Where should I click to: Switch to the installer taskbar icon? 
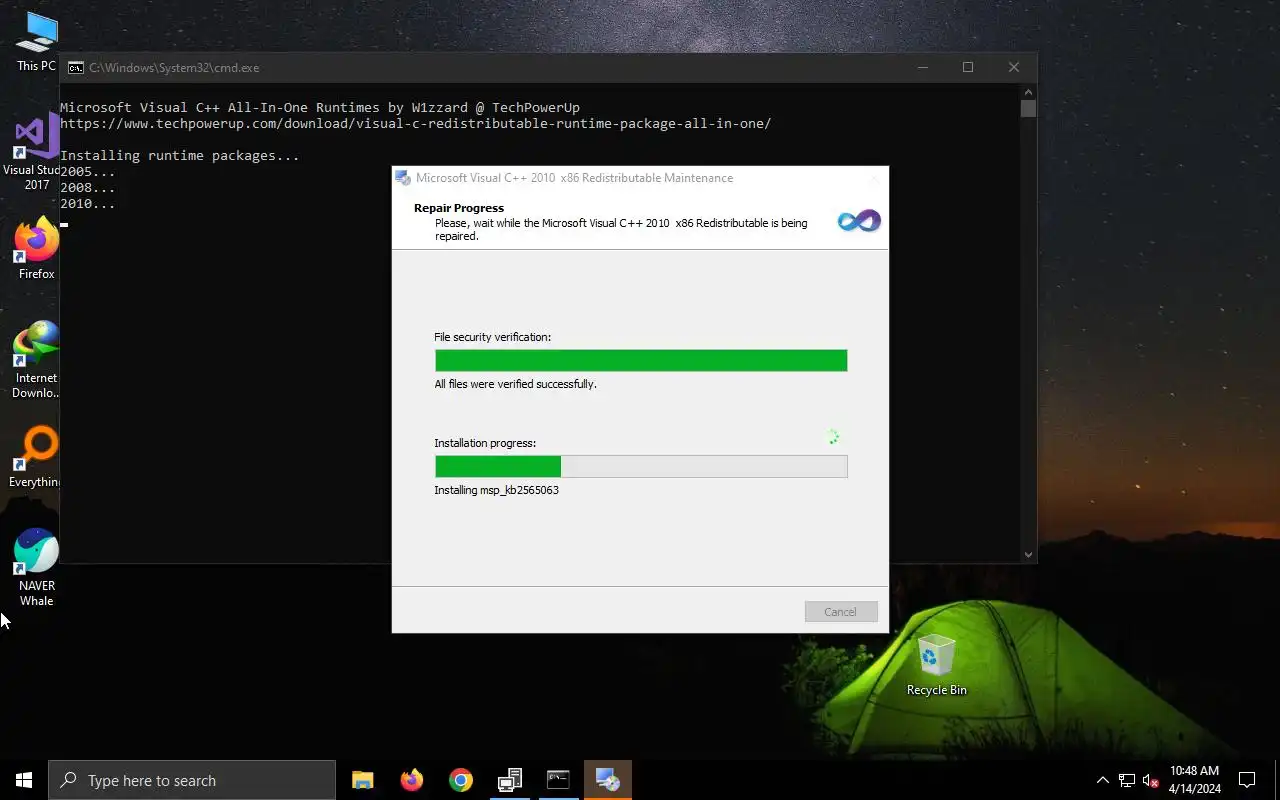[x=607, y=780]
